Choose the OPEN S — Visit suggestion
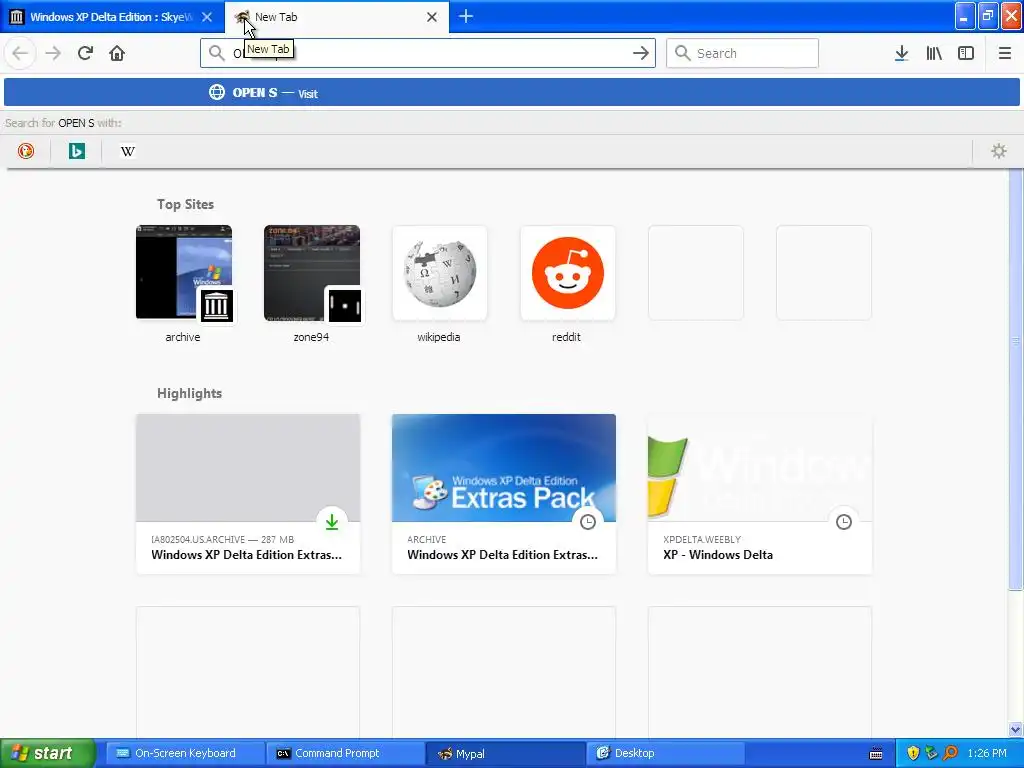The height and width of the screenshot is (768, 1024). (512, 93)
